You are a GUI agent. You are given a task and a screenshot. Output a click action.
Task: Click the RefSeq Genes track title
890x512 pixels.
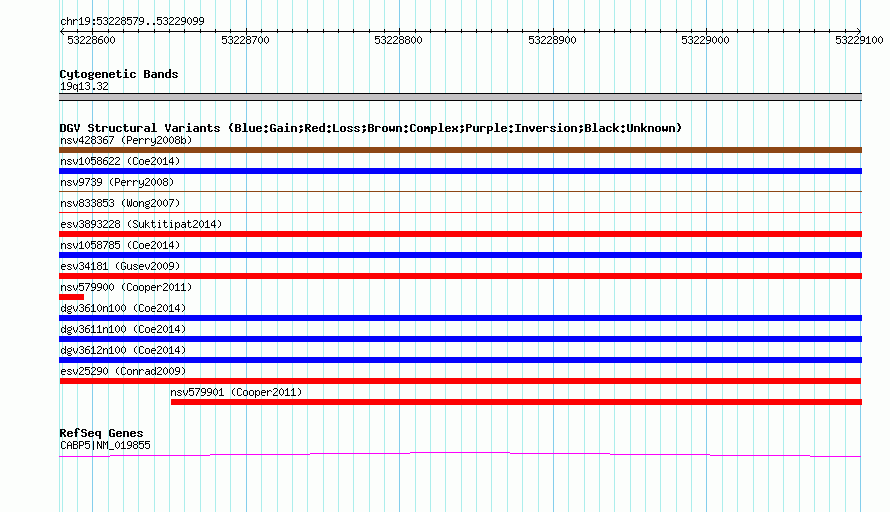pos(101,433)
